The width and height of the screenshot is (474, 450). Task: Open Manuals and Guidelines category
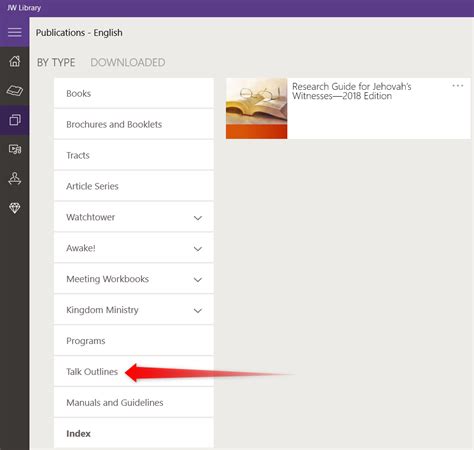tap(134, 403)
